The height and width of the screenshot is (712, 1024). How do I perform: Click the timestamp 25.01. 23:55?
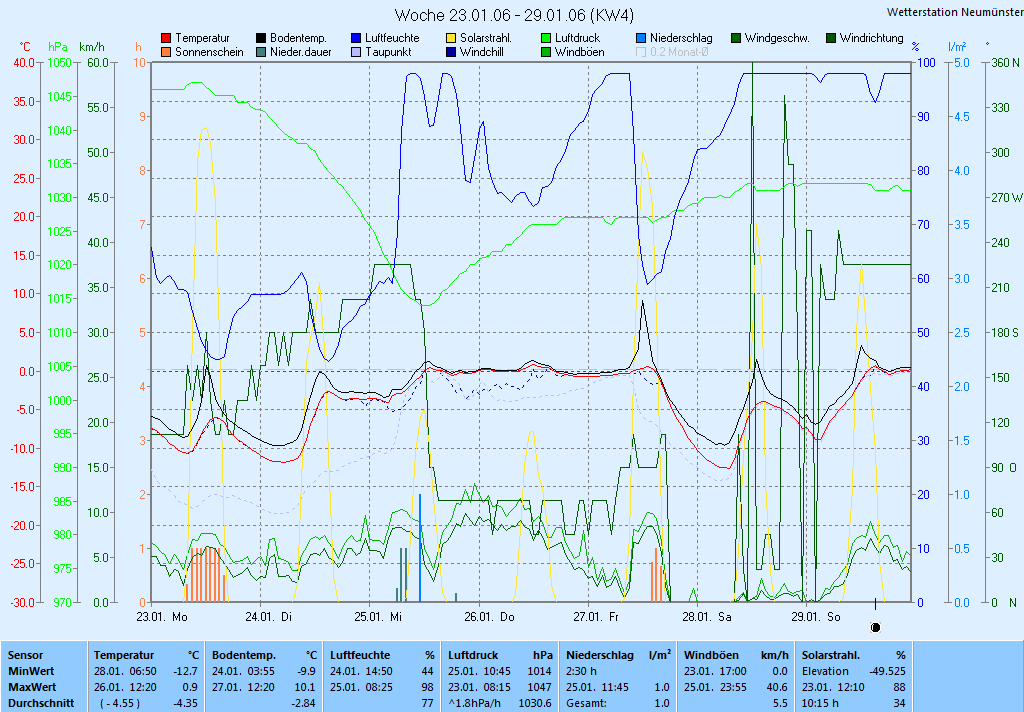point(715,687)
